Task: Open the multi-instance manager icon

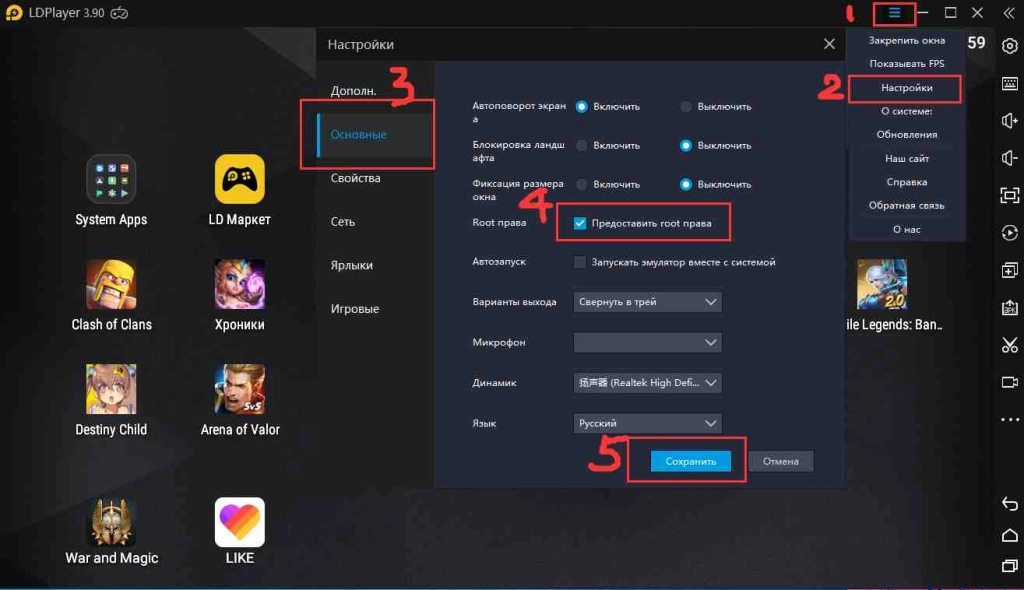Action: (1010, 270)
